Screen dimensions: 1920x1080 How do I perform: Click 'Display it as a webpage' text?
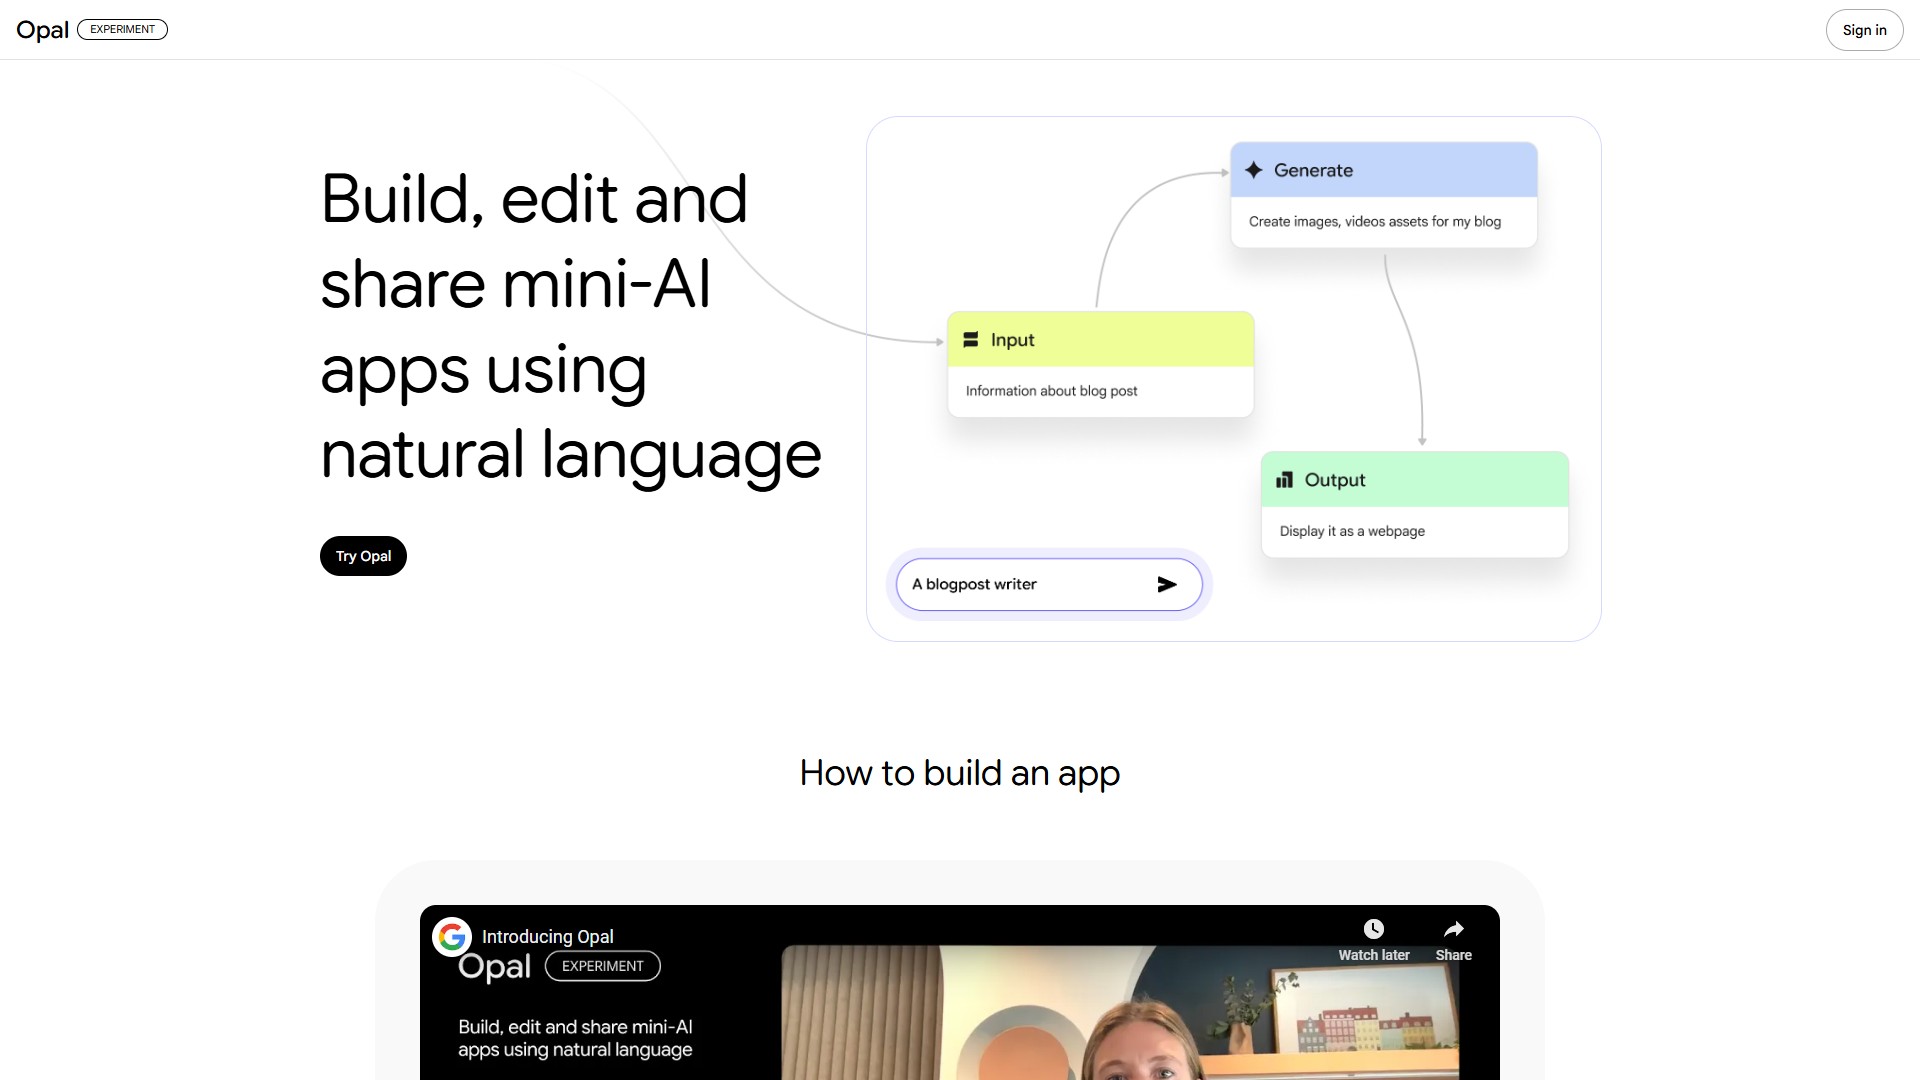coord(1352,531)
